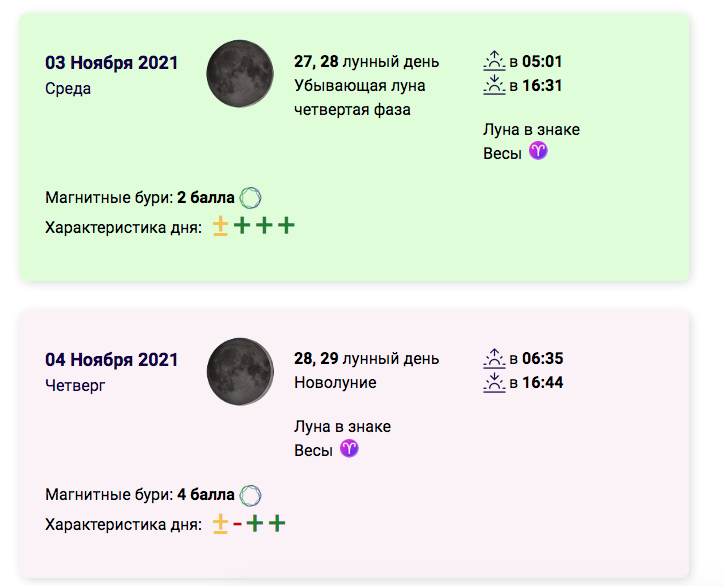724x586 pixels.
Task: Click the 28, 29 лунный день text
Action: click(367, 358)
